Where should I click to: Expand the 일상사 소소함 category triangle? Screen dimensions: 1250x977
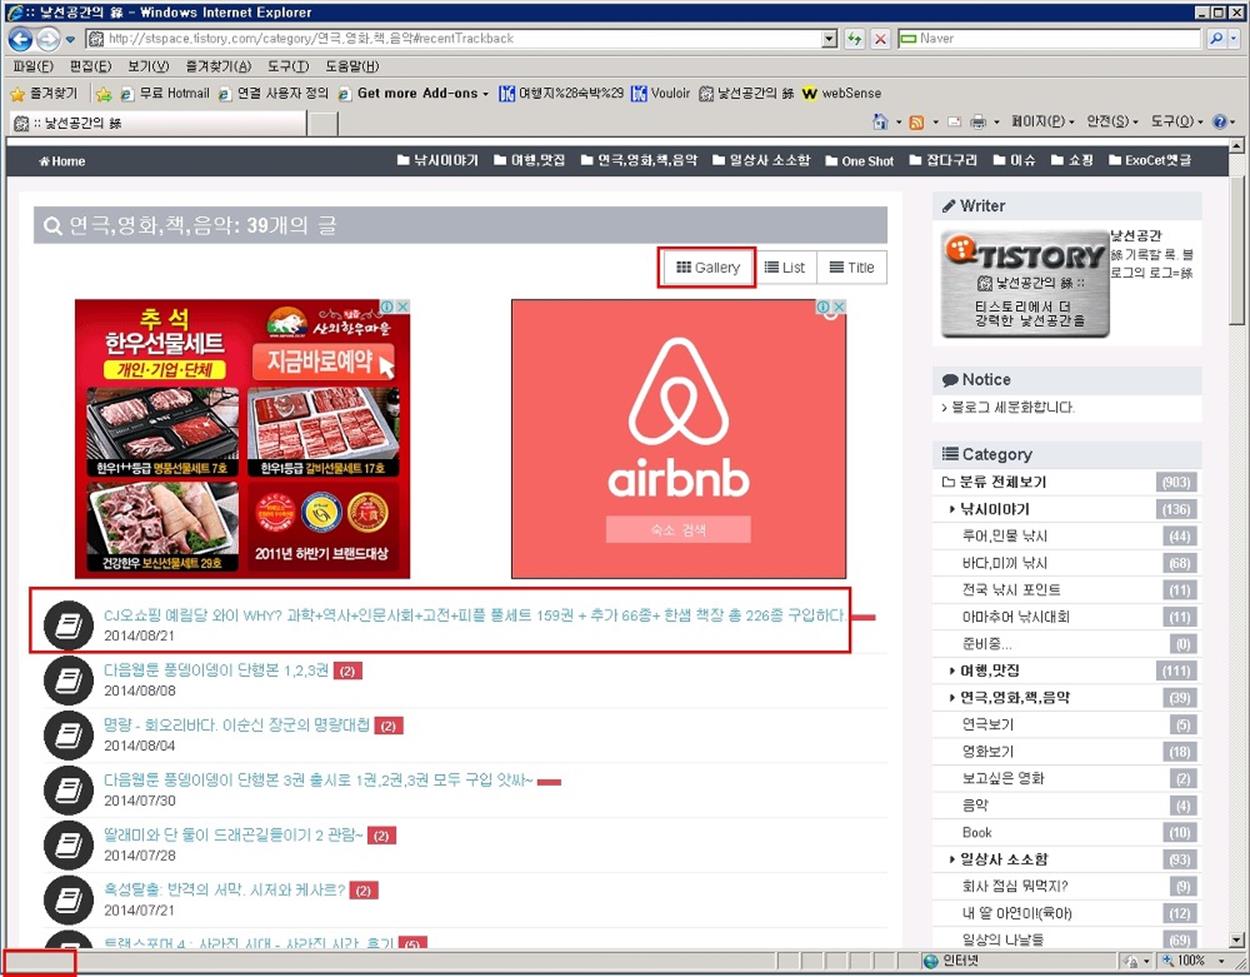tap(952, 859)
